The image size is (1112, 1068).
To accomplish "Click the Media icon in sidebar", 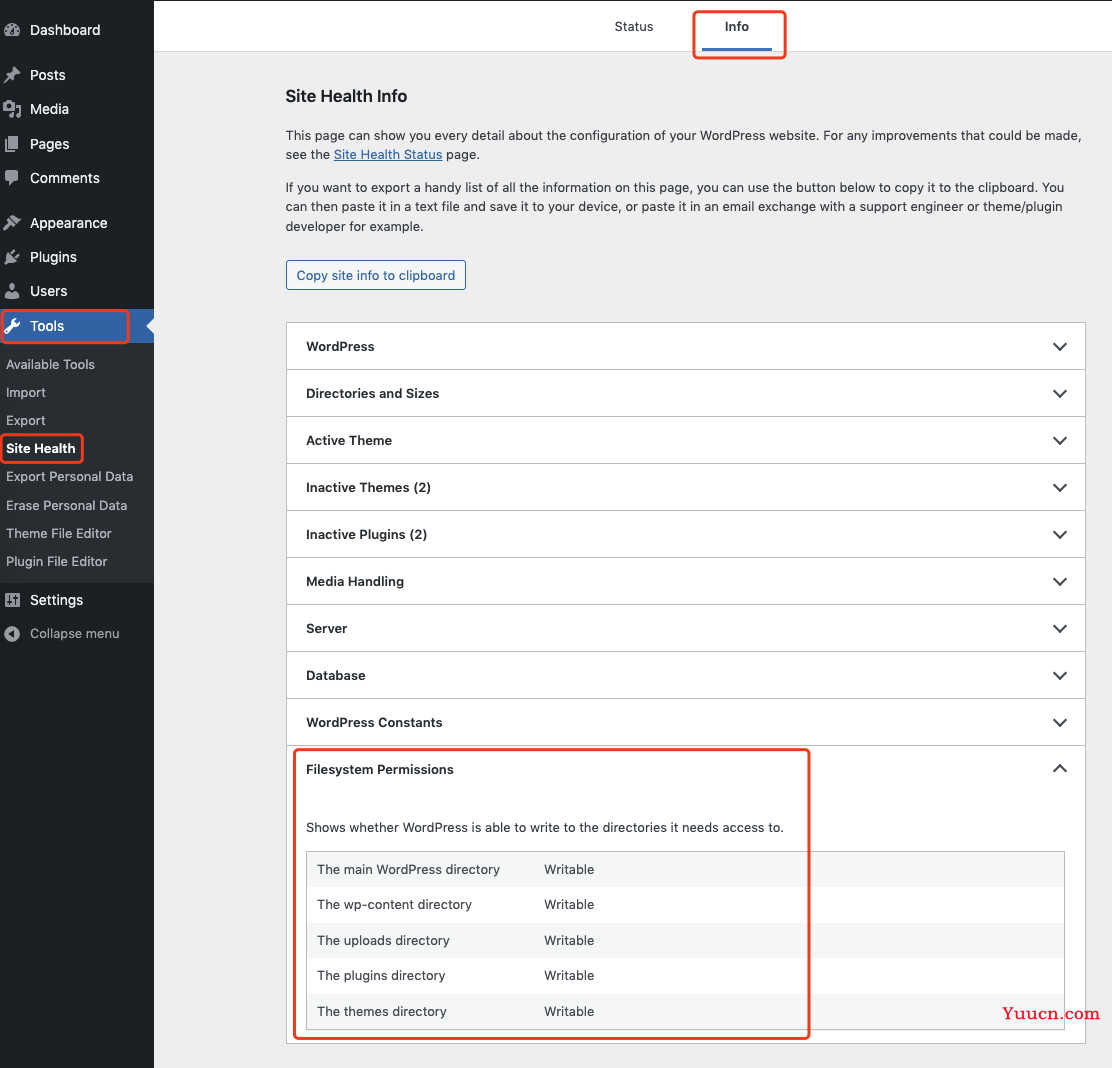I will coord(12,109).
